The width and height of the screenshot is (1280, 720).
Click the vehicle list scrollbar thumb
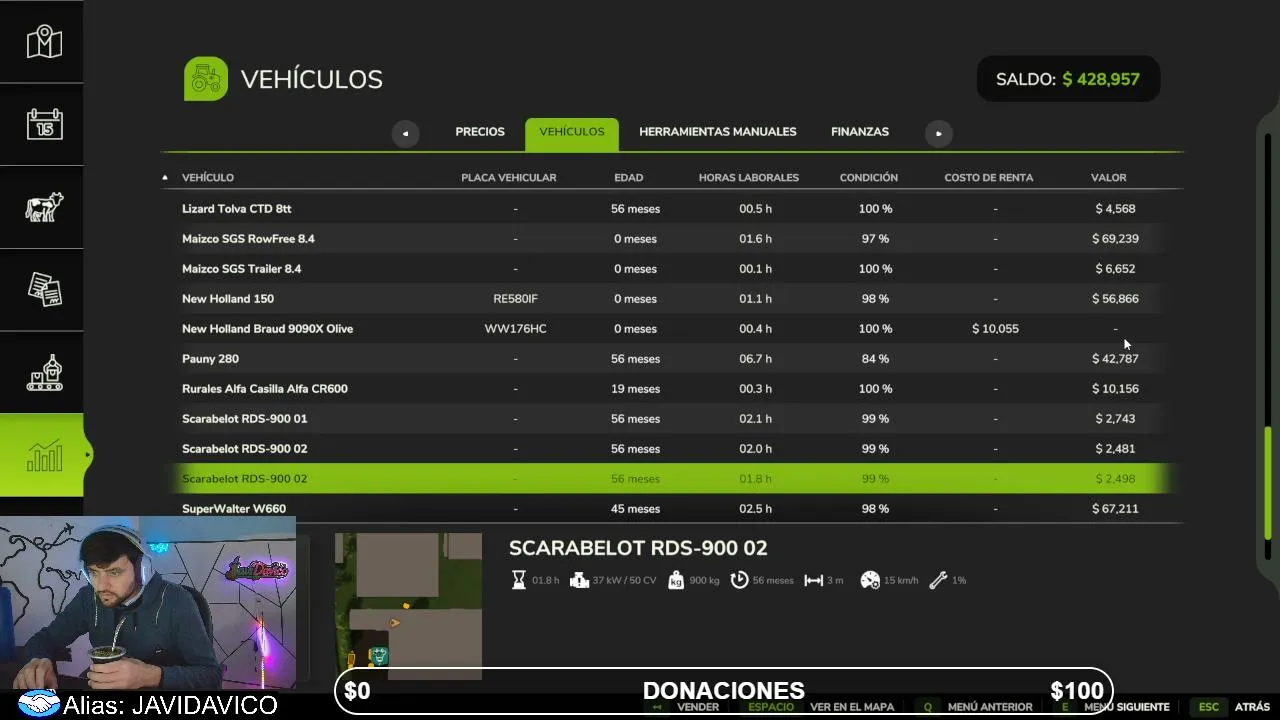(x=1268, y=485)
